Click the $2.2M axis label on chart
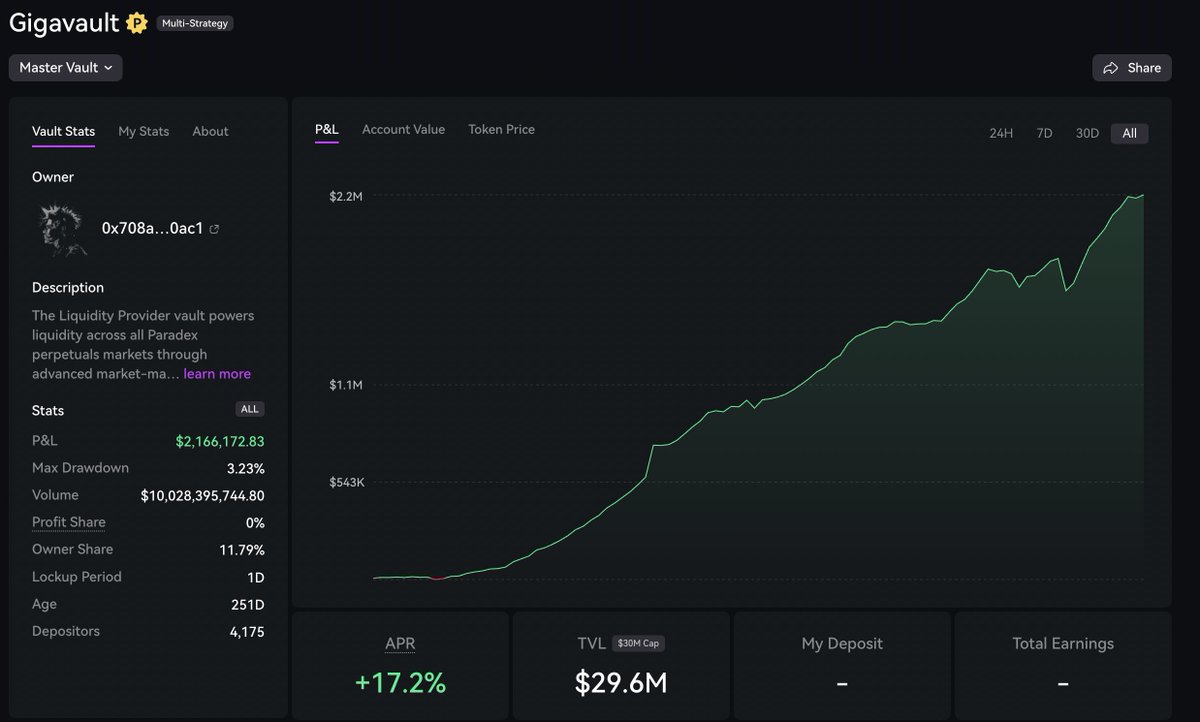 346,196
